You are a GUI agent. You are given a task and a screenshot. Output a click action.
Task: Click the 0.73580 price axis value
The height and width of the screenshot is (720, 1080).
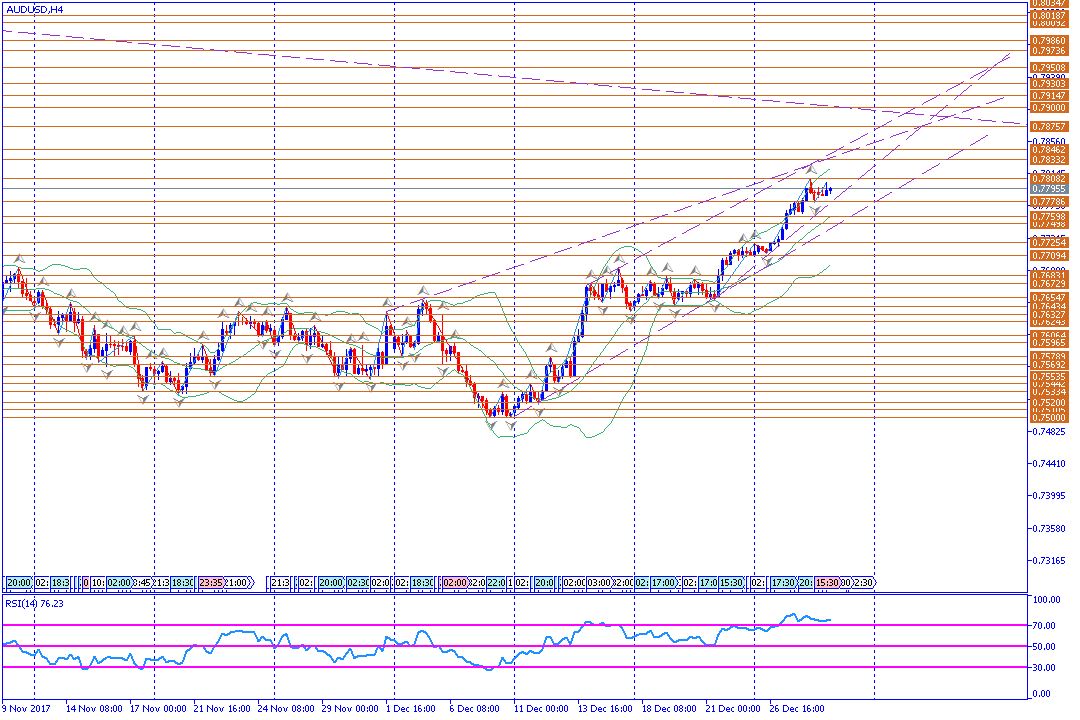coord(1050,528)
